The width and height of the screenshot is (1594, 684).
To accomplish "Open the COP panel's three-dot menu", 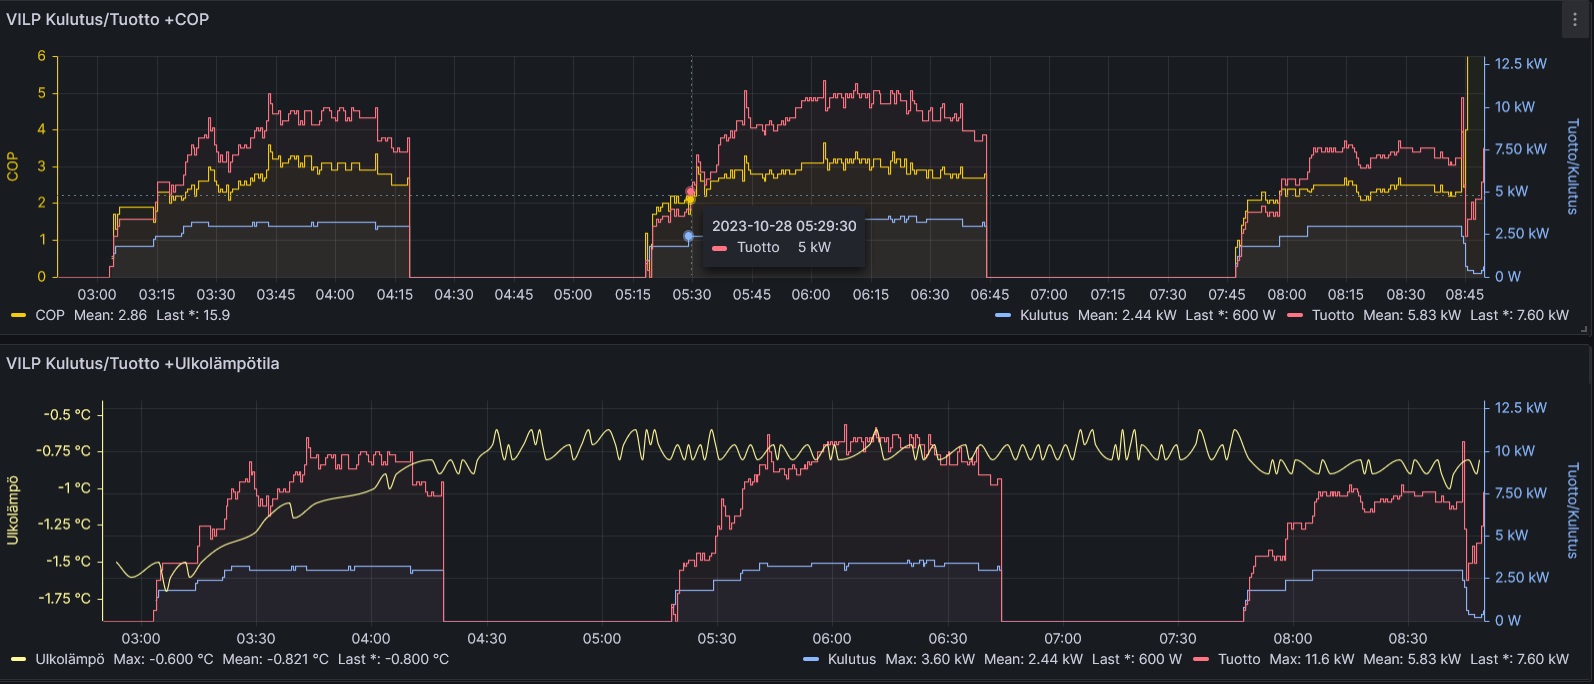I will point(1574,20).
